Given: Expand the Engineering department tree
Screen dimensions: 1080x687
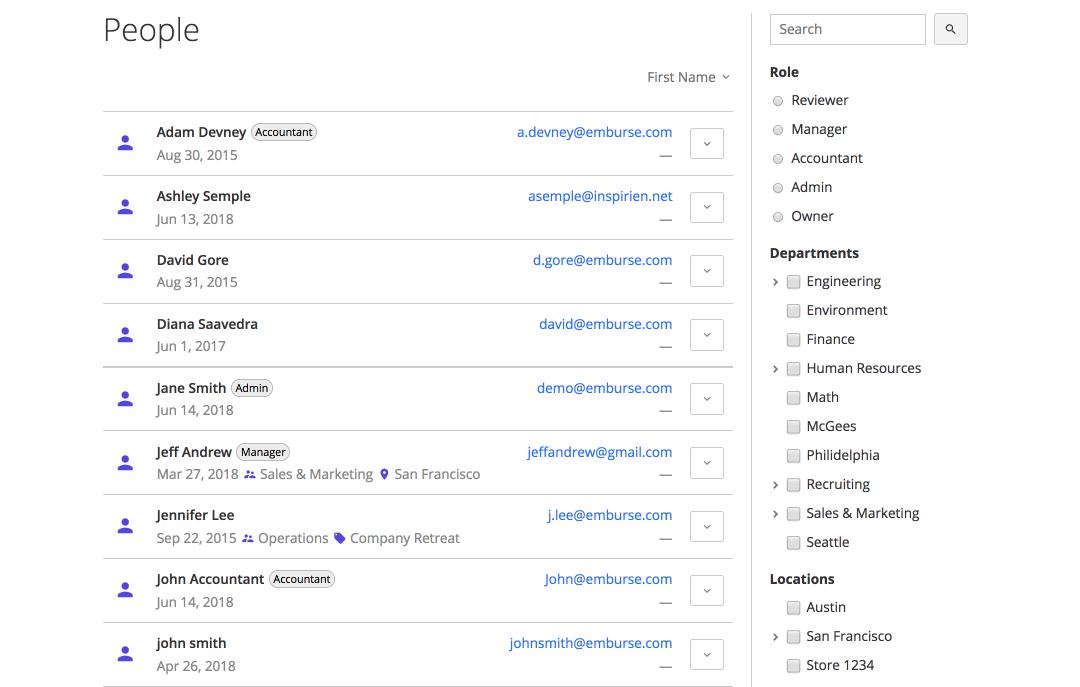Looking at the screenshot, I should [x=776, y=282].
